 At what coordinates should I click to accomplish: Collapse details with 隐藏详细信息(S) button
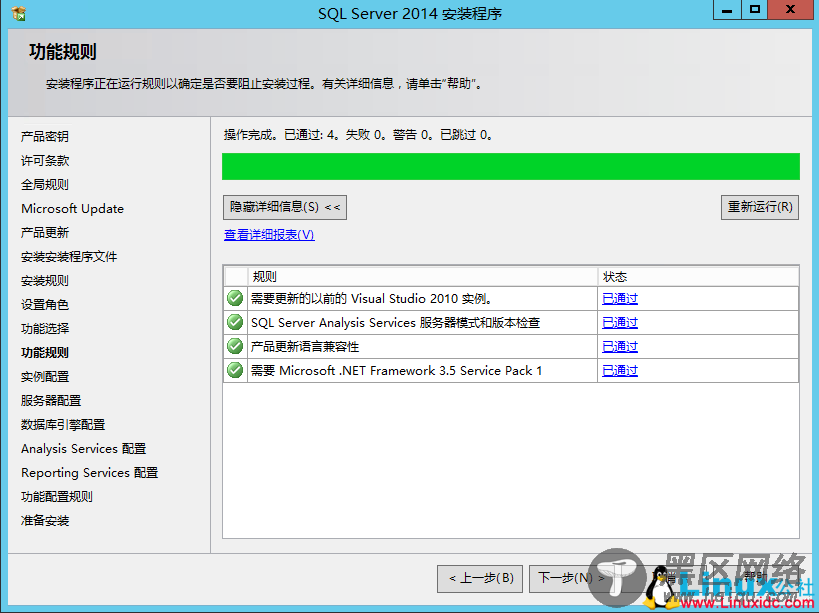(285, 207)
